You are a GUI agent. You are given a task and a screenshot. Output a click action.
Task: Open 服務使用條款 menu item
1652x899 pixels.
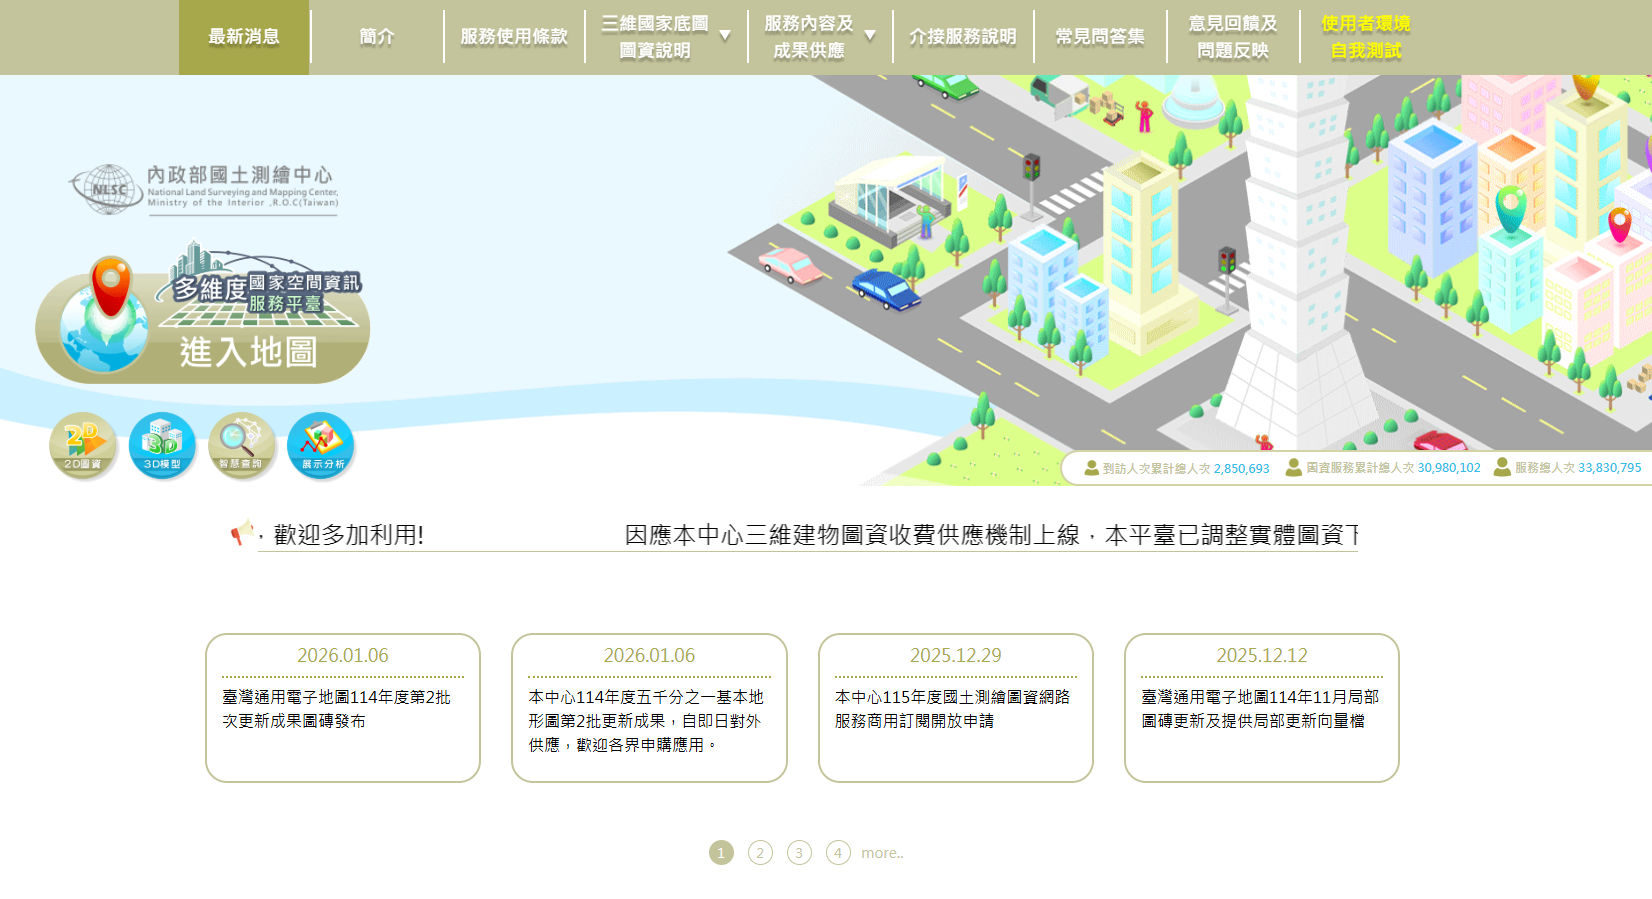tap(514, 37)
